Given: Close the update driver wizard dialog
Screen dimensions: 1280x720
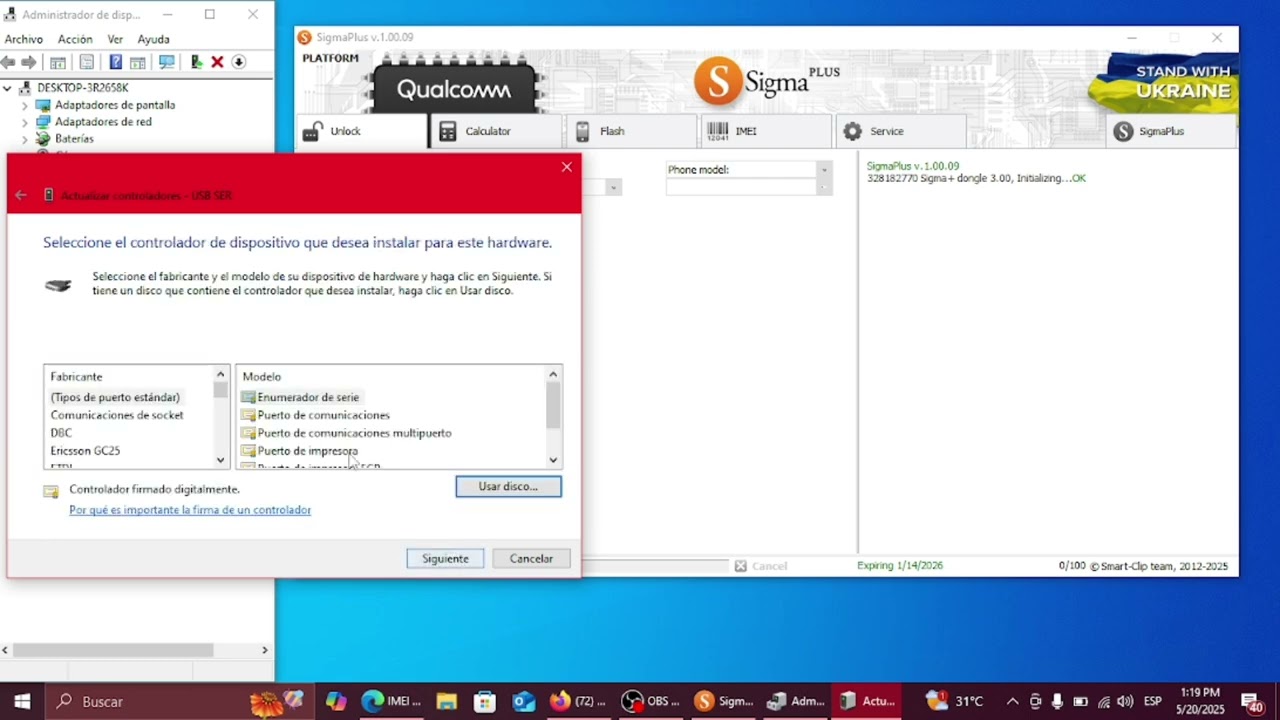Looking at the screenshot, I should 566,167.
